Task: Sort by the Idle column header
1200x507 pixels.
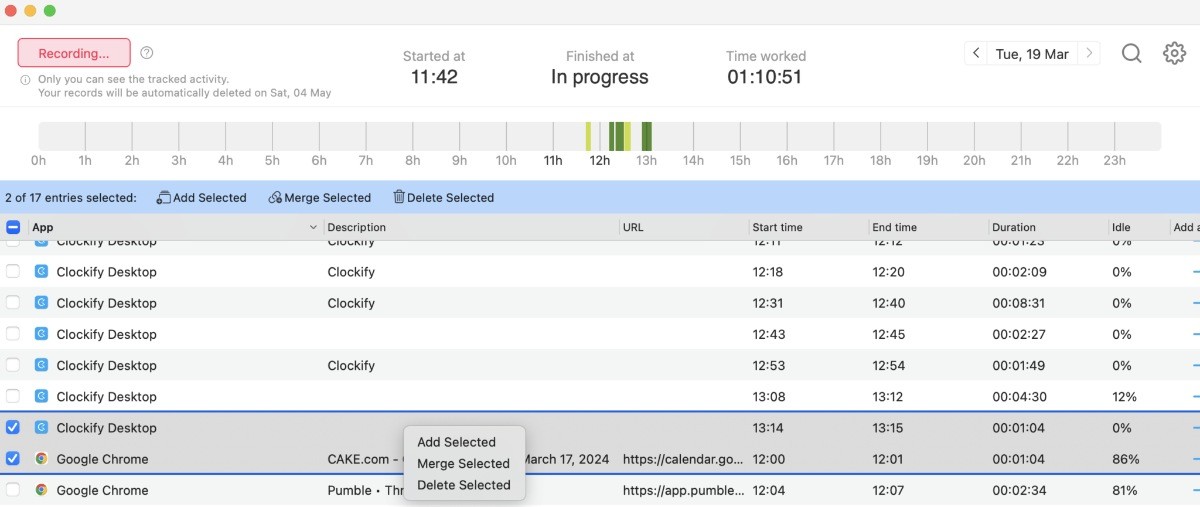Action: point(1120,227)
